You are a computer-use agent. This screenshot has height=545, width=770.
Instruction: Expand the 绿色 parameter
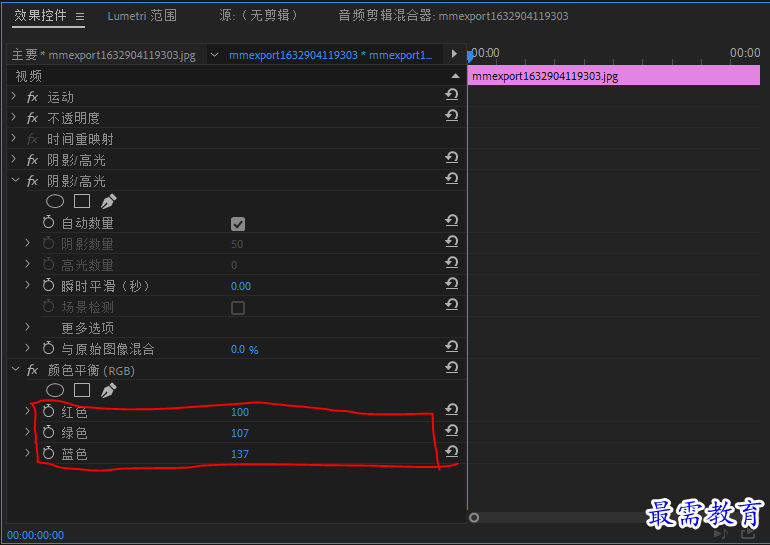[x=28, y=432]
